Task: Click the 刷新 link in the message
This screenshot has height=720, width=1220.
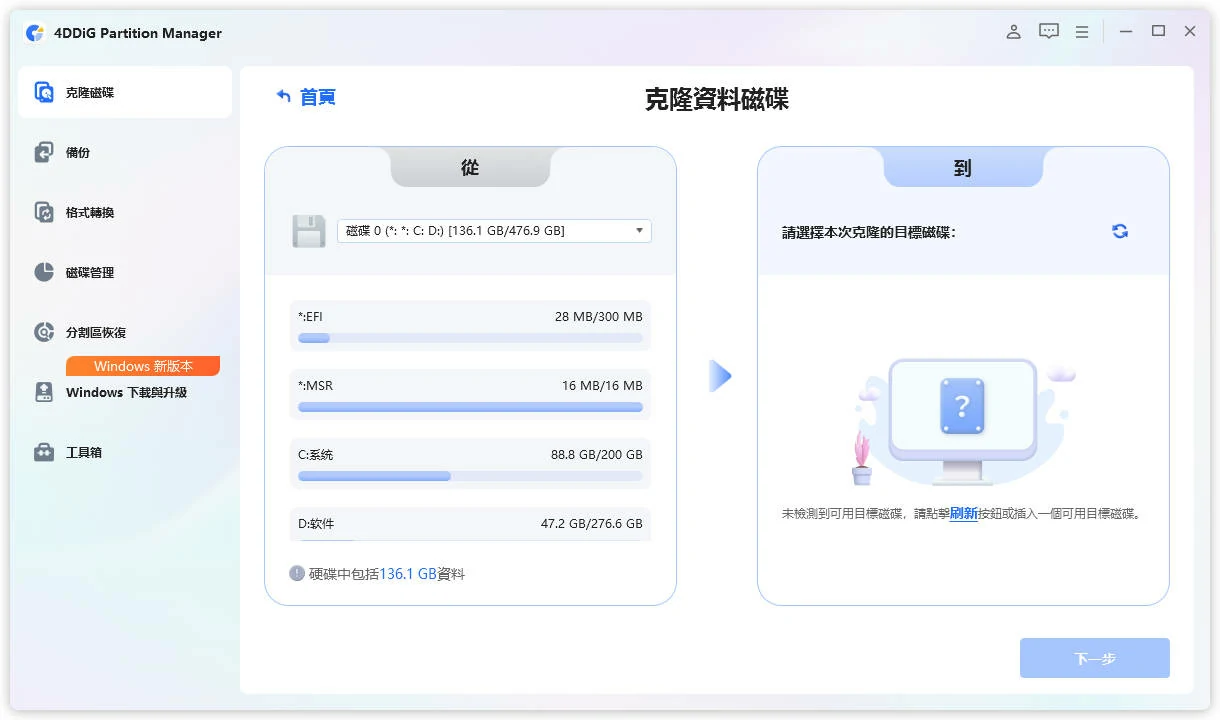Action: pyautogui.click(x=963, y=514)
